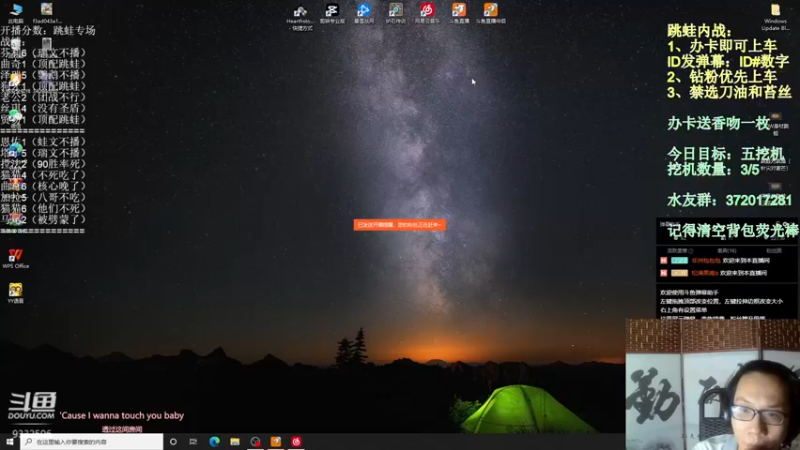Click the '欢迎使用斗鱼弹幕助手' text line
The height and width of the screenshot is (450, 800).
689,293
